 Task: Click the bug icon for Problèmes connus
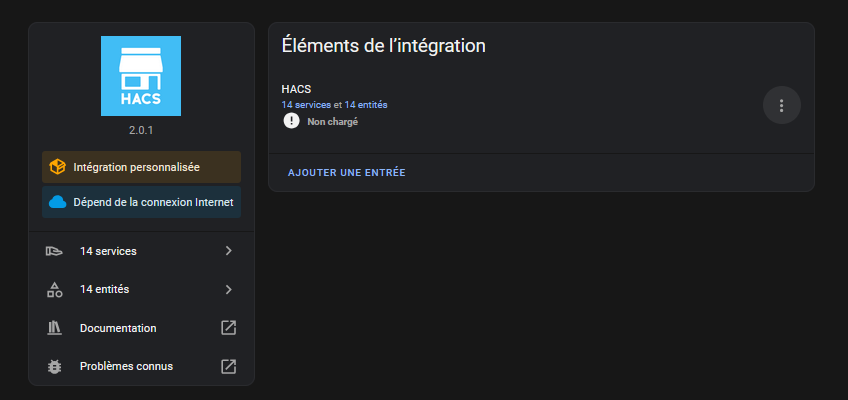[54, 366]
